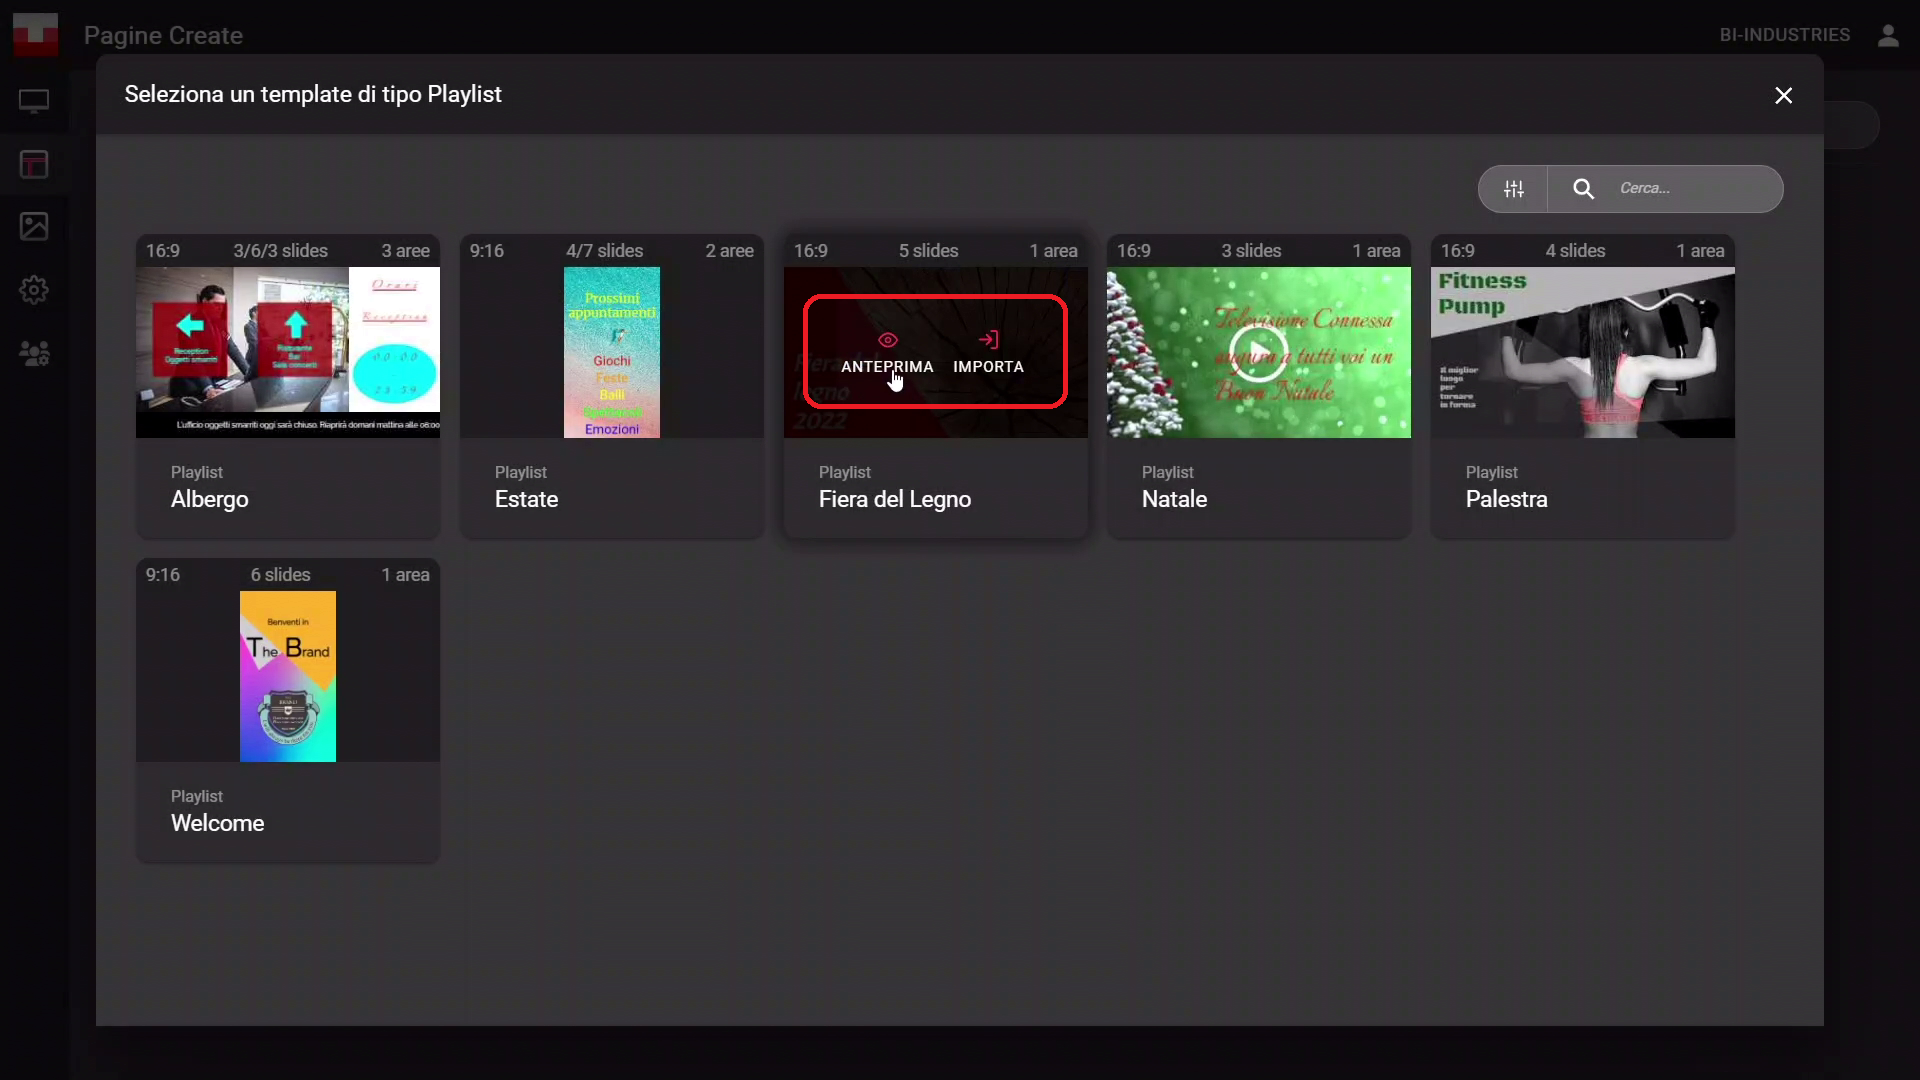This screenshot has height=1080, width=1920.
Task: Click the search magnifier icon
Action: 1583,189
